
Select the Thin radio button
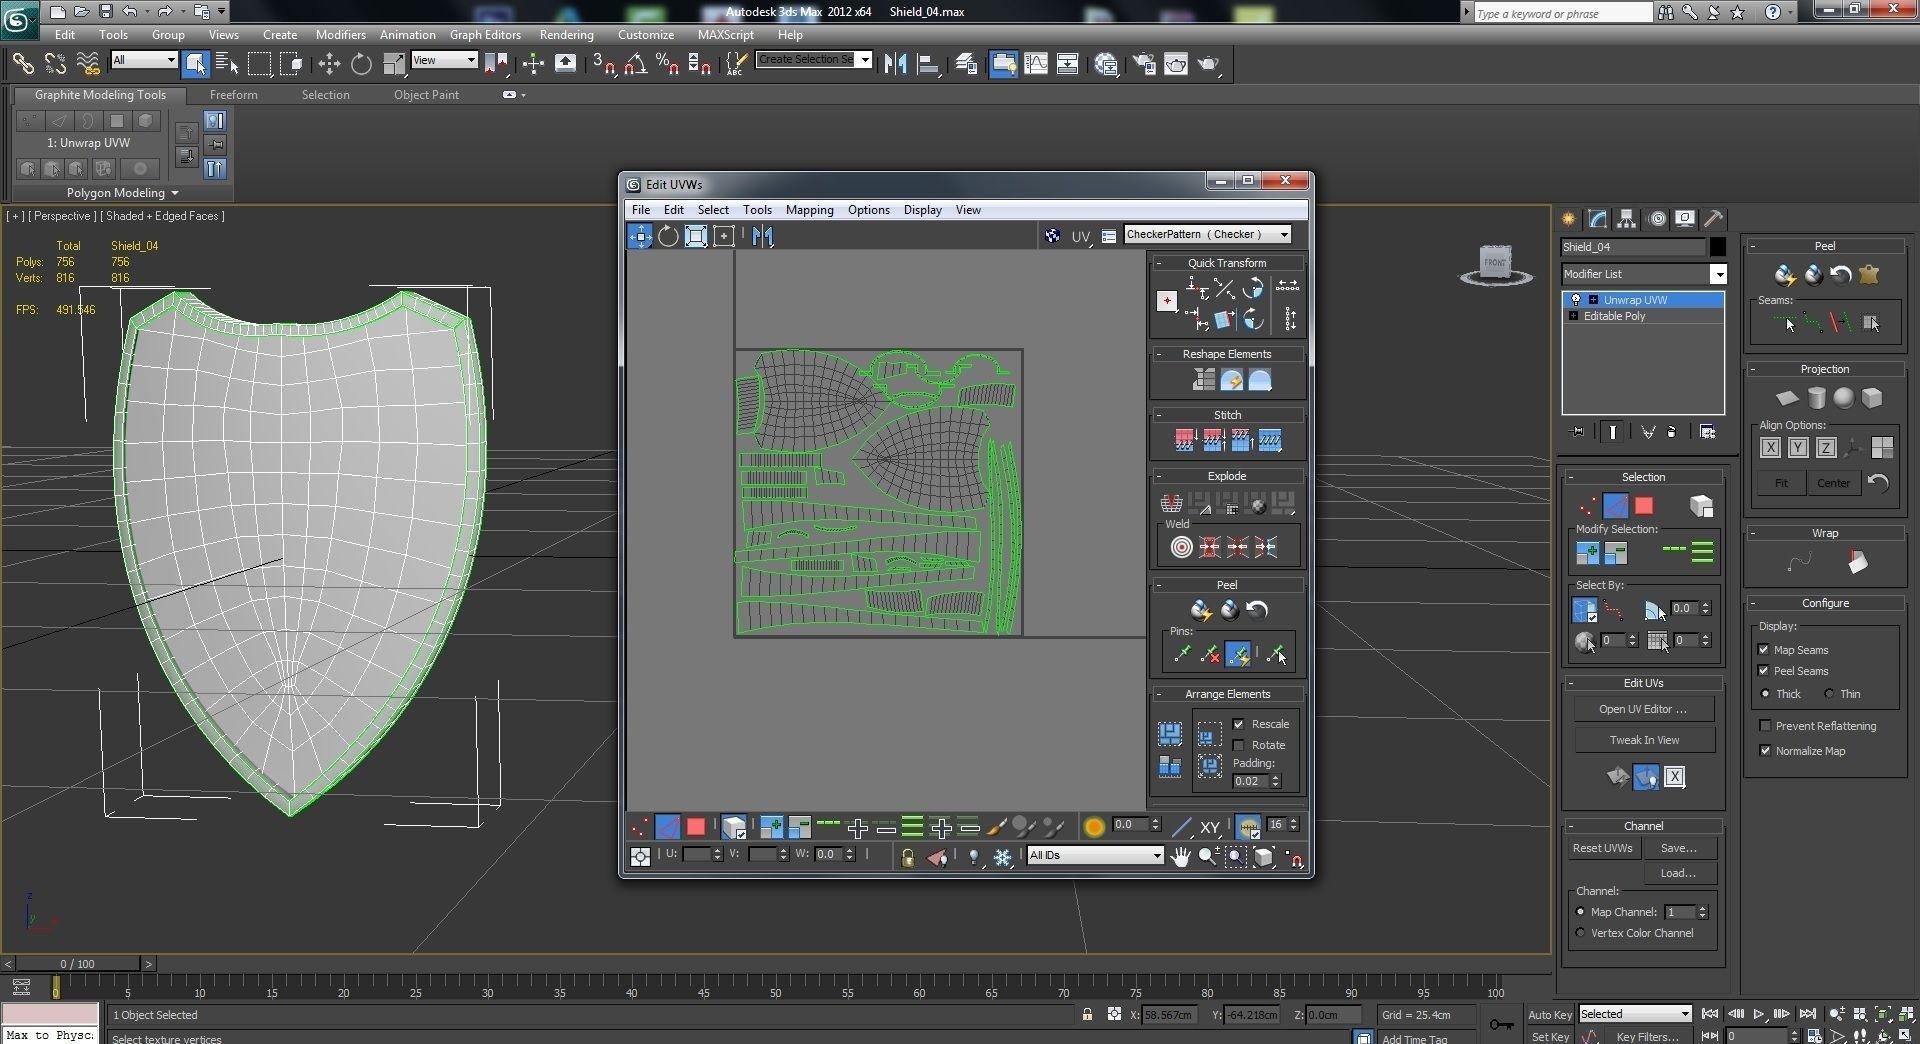[x=1829, y=694]
